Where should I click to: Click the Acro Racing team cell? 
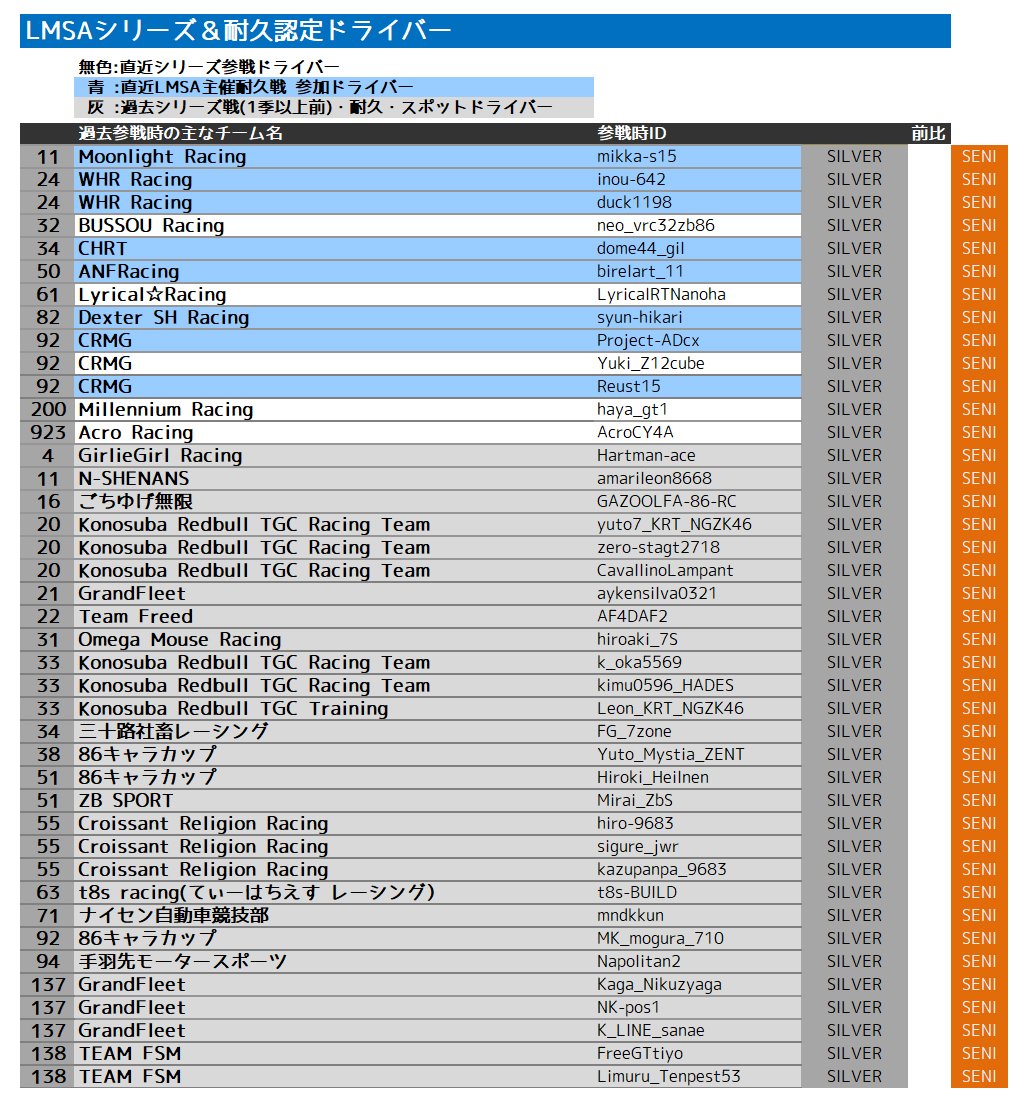136,433
